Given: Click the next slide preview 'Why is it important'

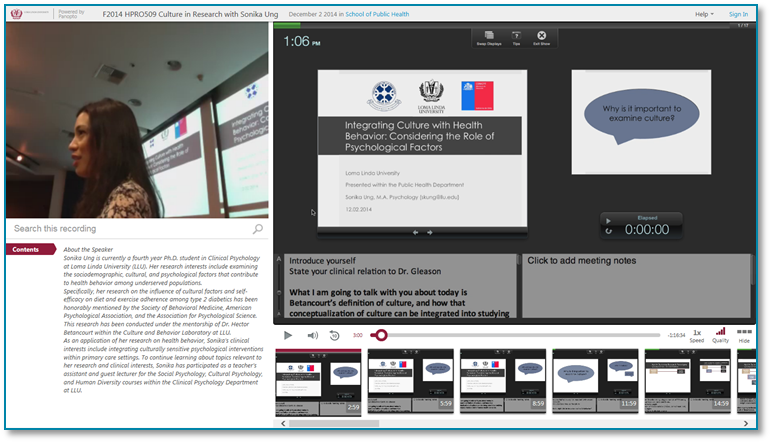Looking at the screenshot, I should pos(641,122).
